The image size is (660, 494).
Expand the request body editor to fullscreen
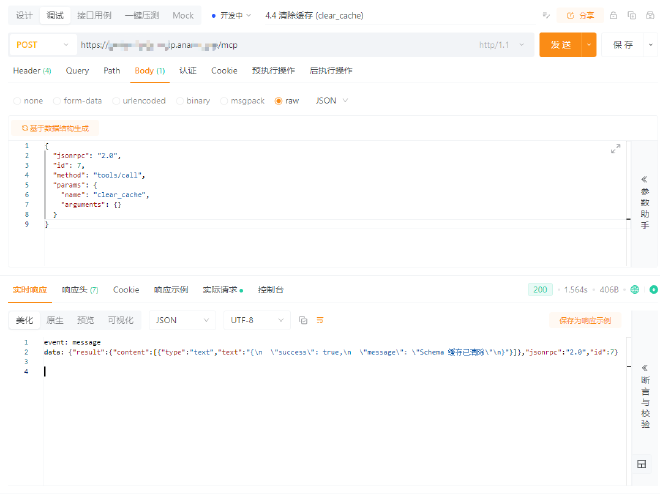point(615,149)
